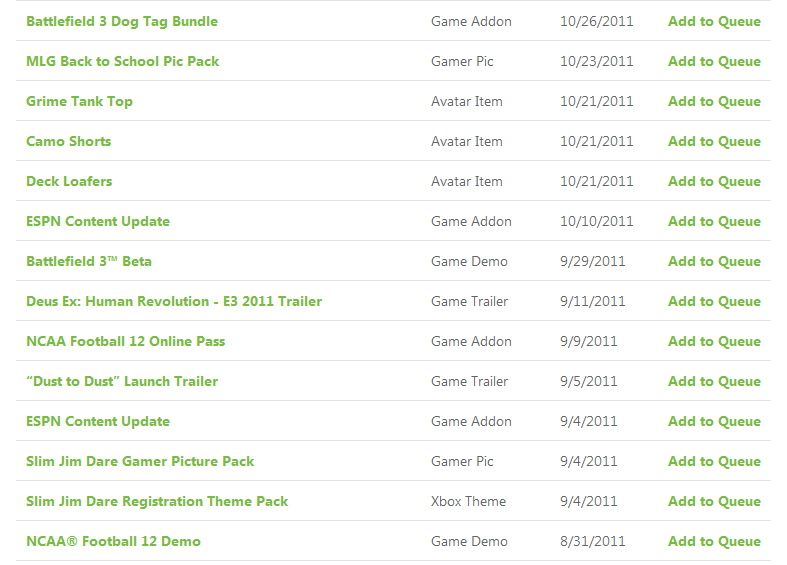Open NCAA Football 12 Demo link
This screenshot has height=565, width=787.
click(x=113, y=541)
